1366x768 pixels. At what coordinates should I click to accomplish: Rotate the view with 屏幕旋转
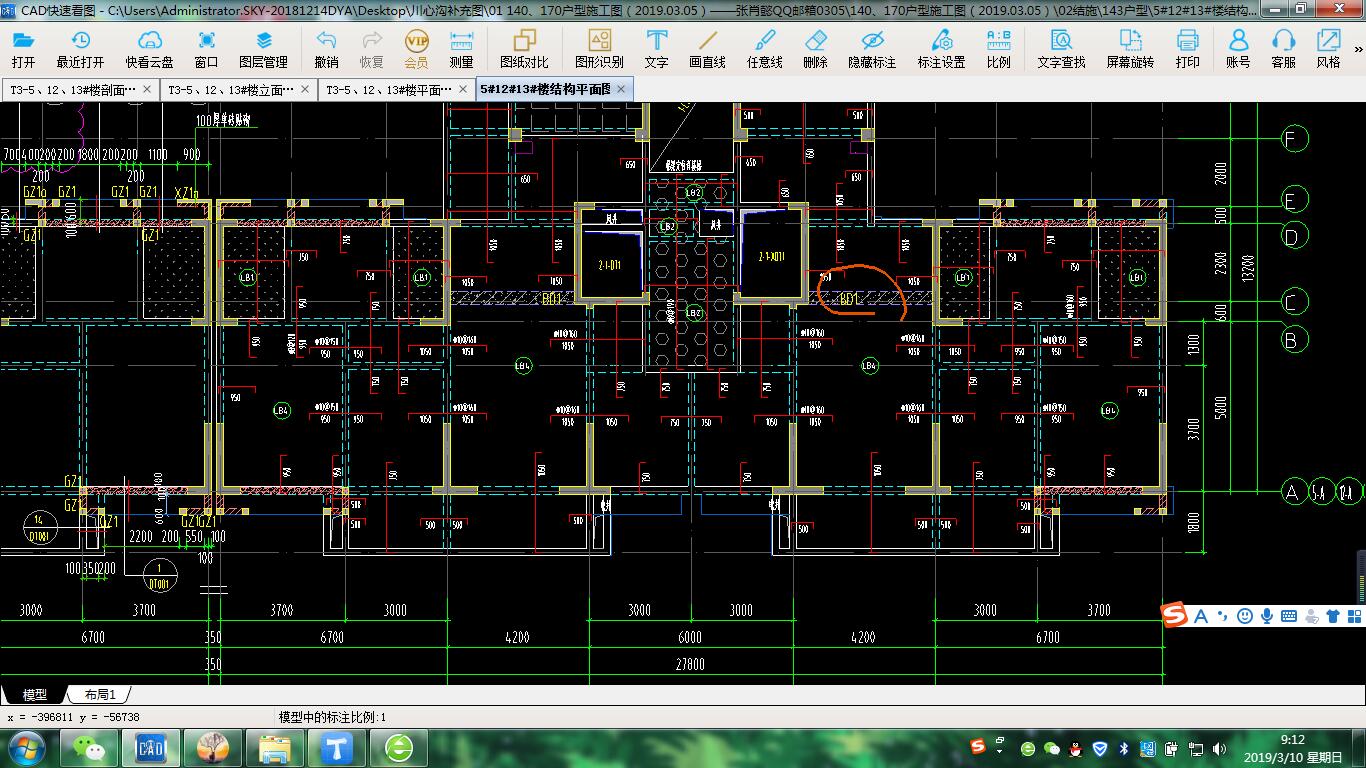coord(1131,48)
